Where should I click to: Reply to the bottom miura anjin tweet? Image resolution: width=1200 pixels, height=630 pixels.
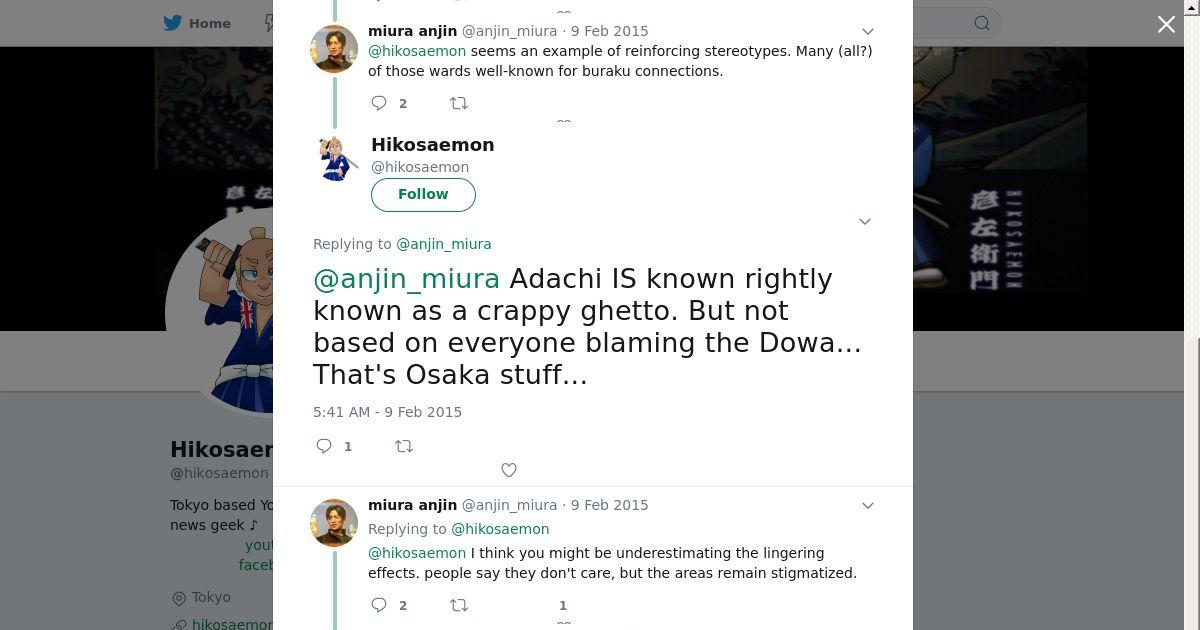(x=379, y=605)
